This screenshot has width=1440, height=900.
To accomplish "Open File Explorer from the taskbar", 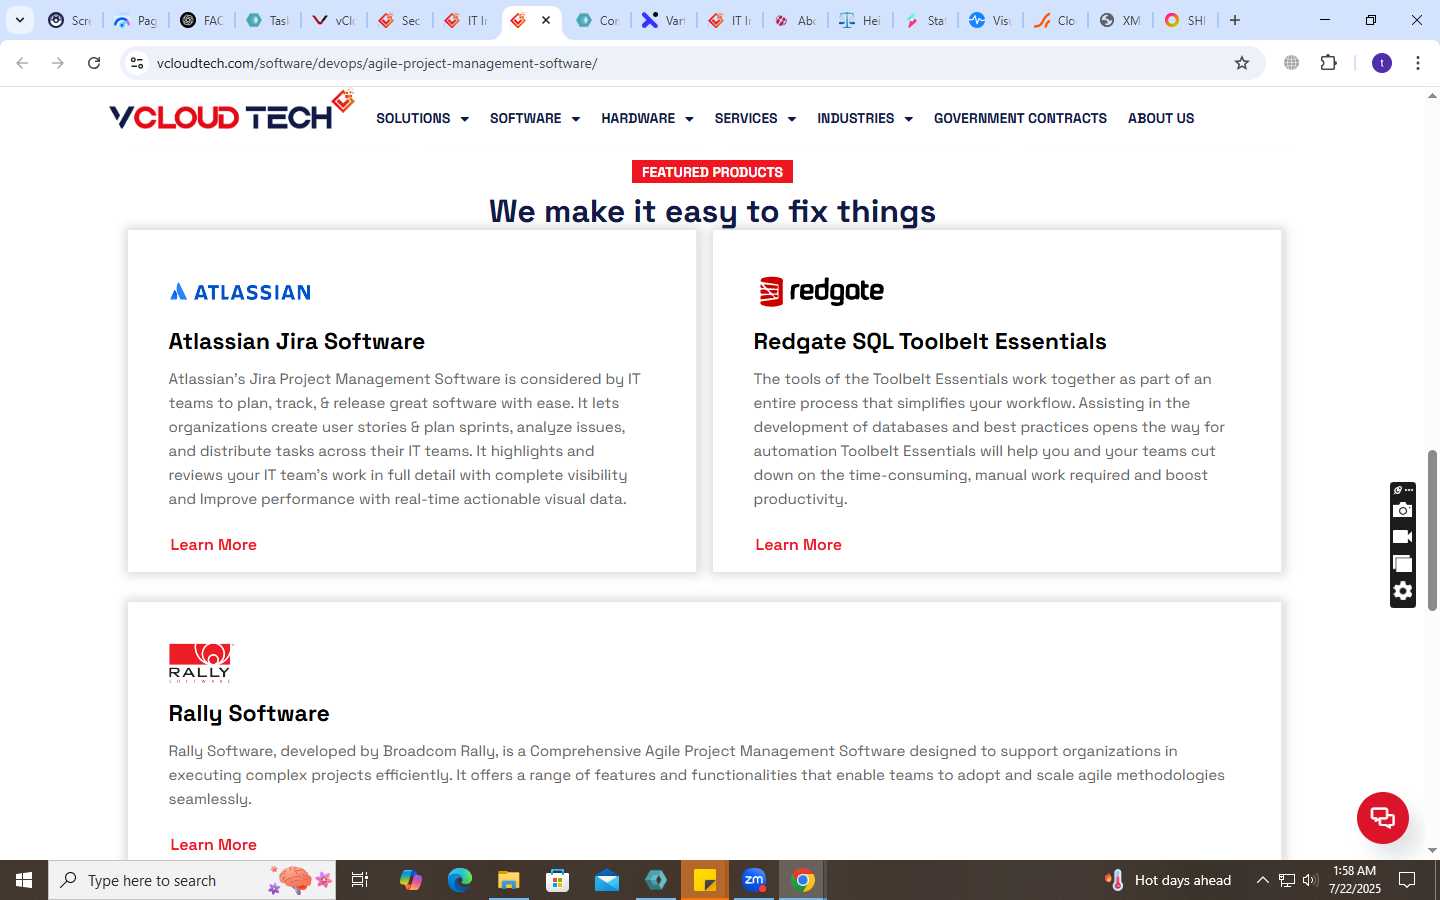I will (508, 880).
